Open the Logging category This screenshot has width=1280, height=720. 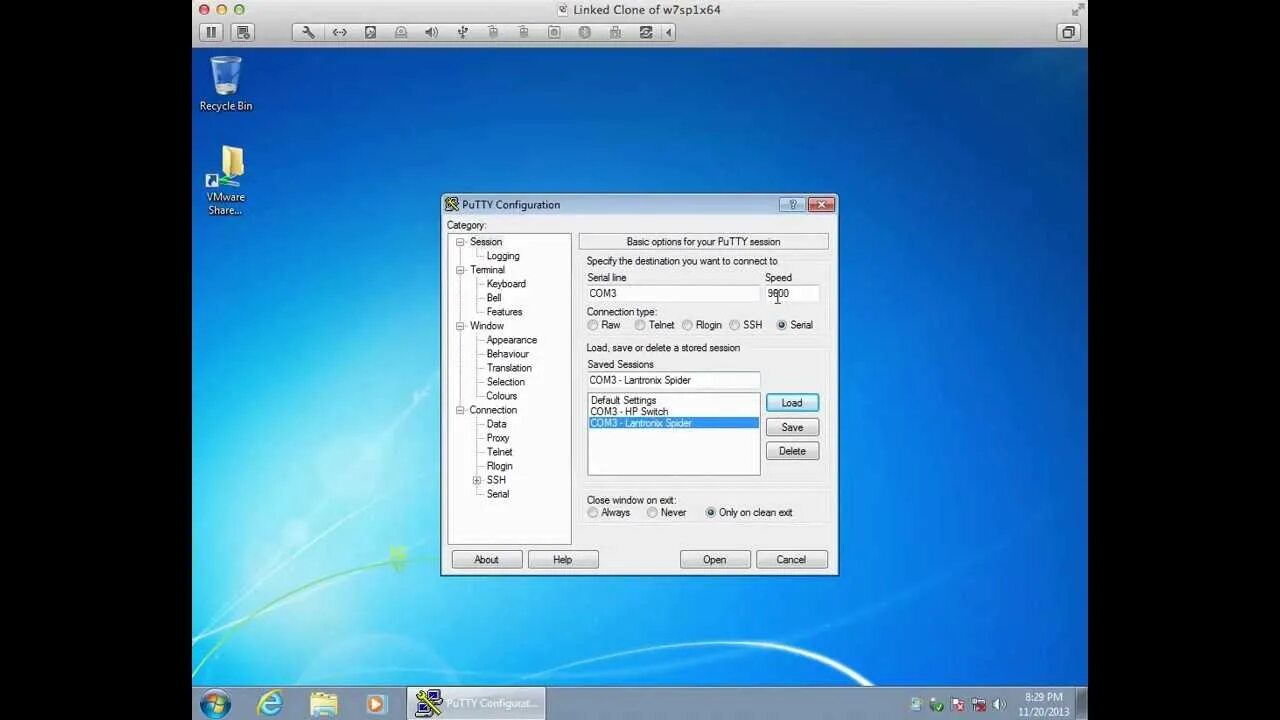[x=503, y=256]
